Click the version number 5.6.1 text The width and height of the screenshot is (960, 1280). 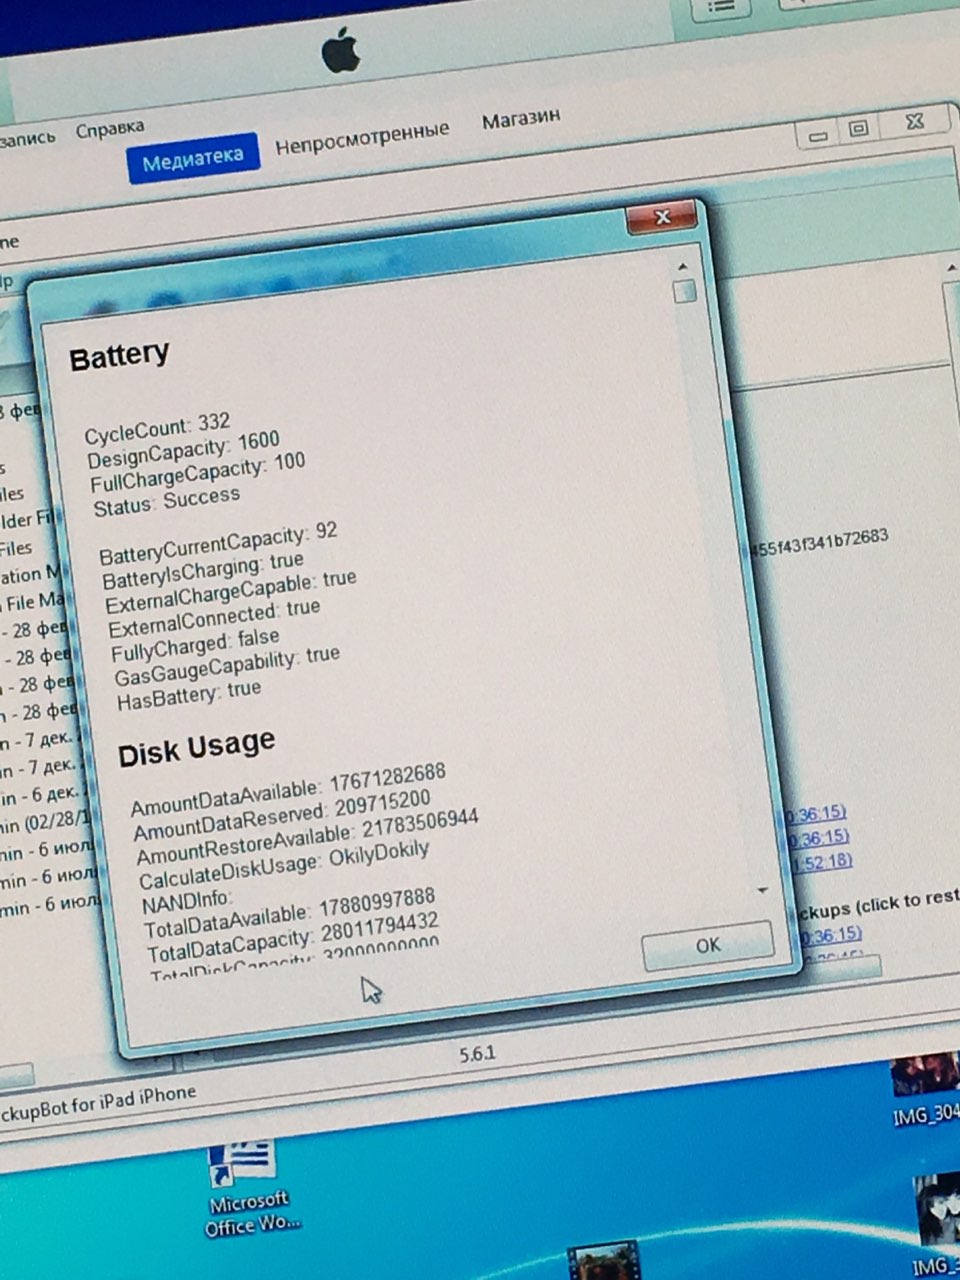[477, 1053]
